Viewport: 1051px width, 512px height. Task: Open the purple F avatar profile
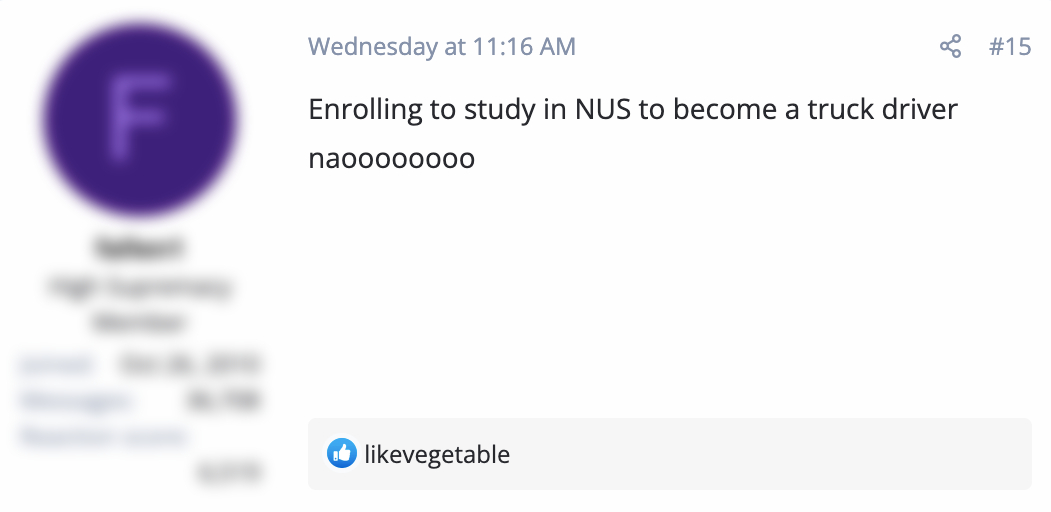[x=140, y=118]
